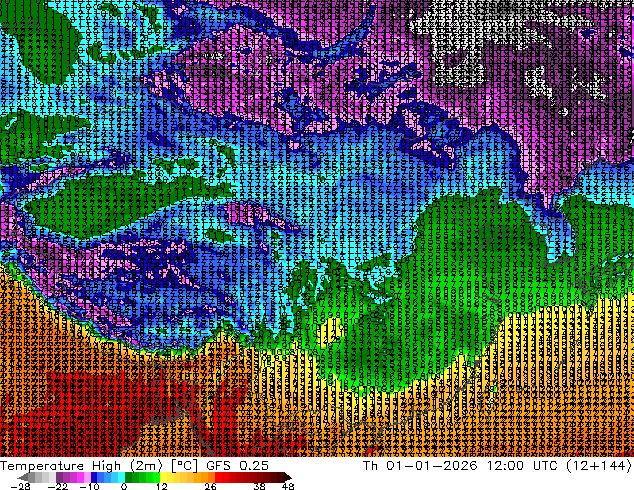Click the gray left arrow of color scale
The height and width of the screenshot is (490, 634).
[23, 477]
